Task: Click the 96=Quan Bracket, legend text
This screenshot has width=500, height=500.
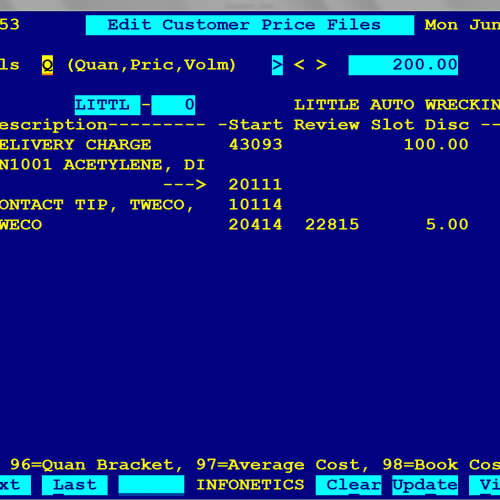Action: pyautogui.click(x=96, y=465)
